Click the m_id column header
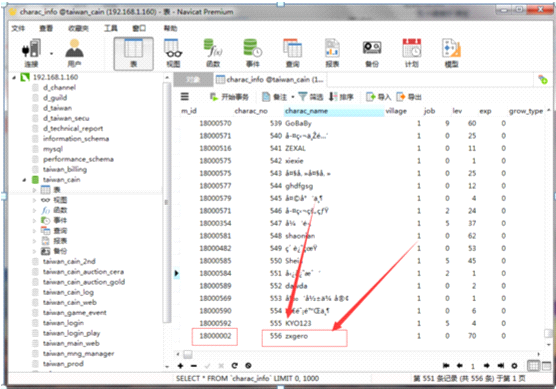Viewport: 556px width, 389px height. tap(189, 111)
